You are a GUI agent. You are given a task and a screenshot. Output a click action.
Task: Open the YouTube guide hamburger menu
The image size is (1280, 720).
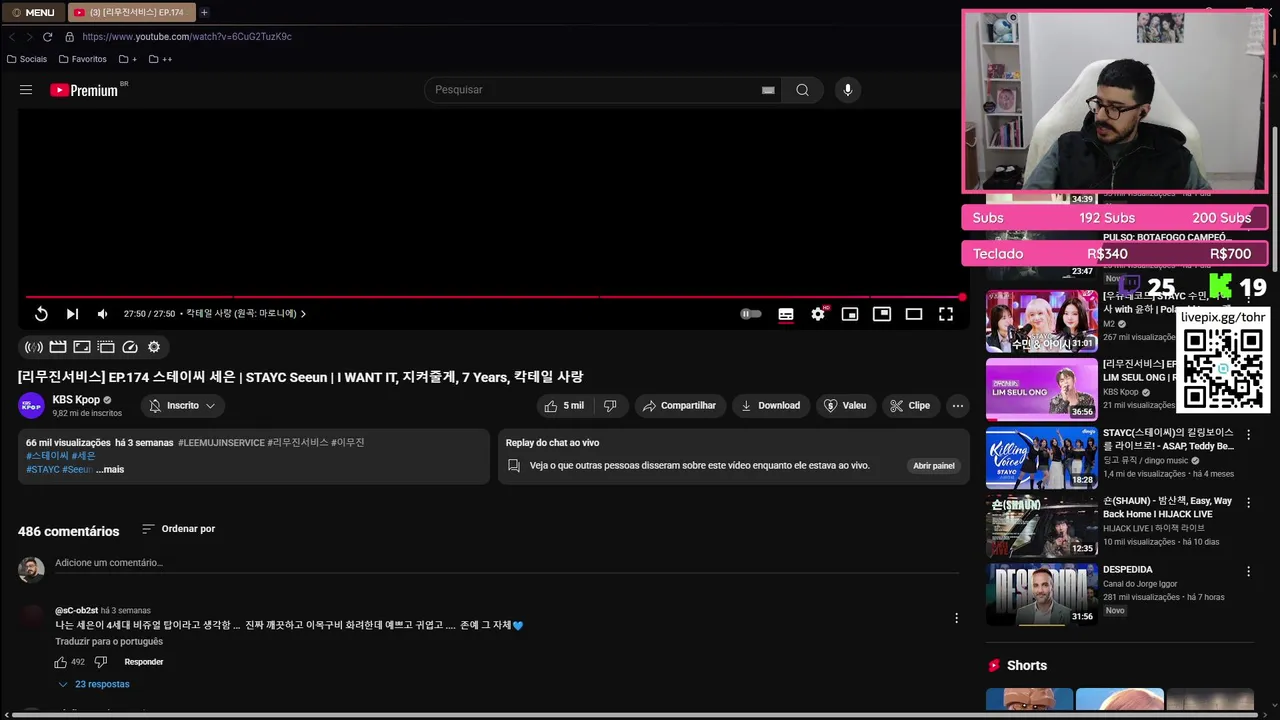26,90
